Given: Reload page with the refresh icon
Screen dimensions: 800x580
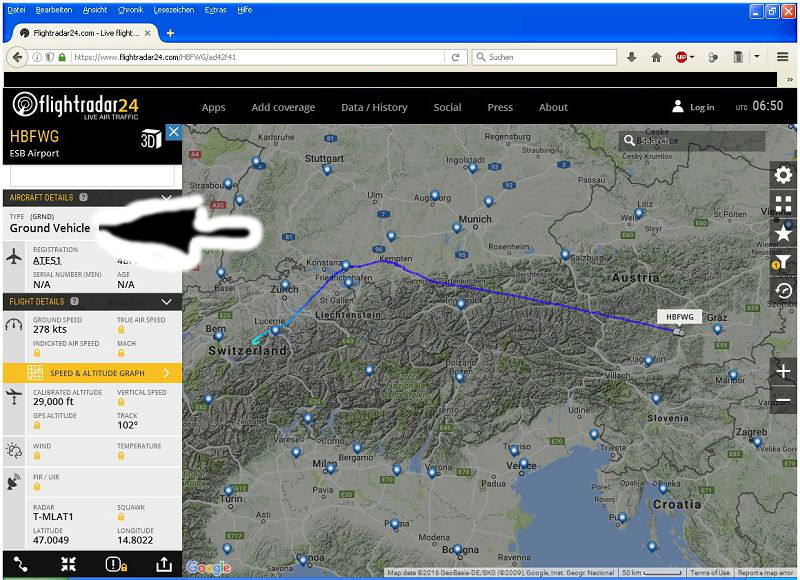Looking at the screenshot, I should click(456, 57).
